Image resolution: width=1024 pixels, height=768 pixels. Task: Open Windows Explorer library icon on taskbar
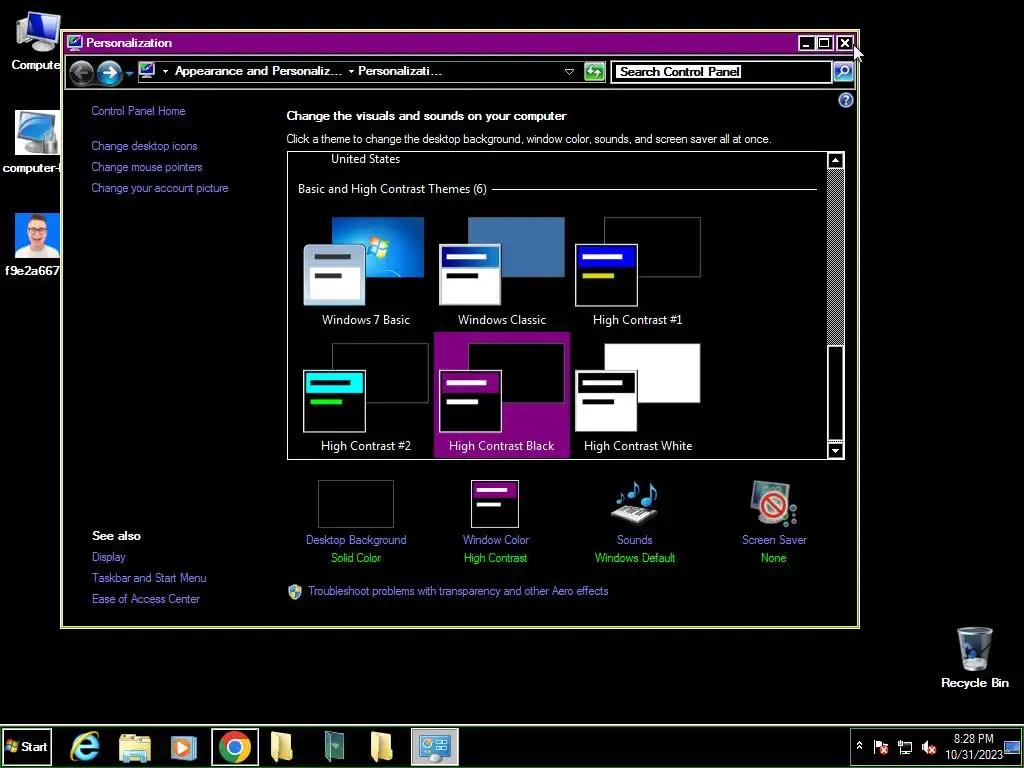(x=135, y=747)
